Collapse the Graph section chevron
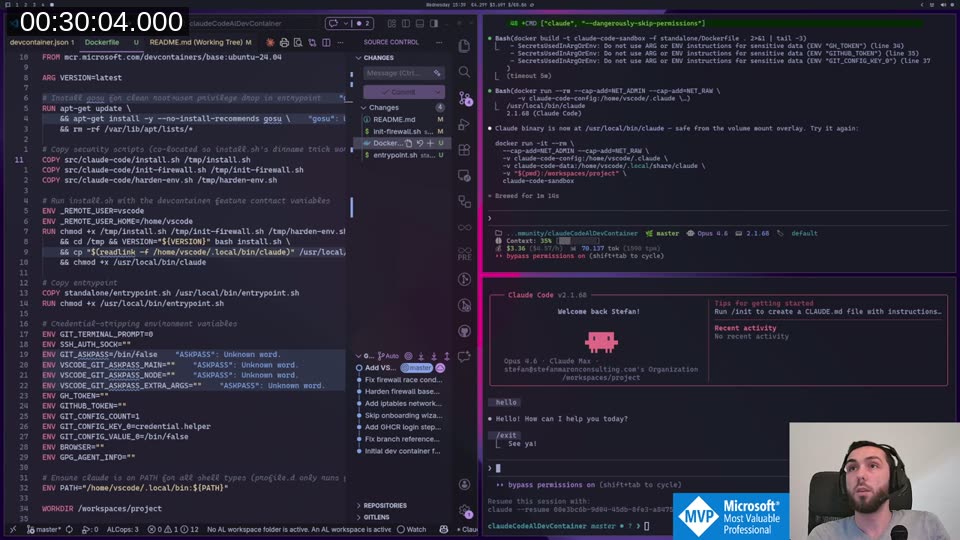 tap(359, 356)
